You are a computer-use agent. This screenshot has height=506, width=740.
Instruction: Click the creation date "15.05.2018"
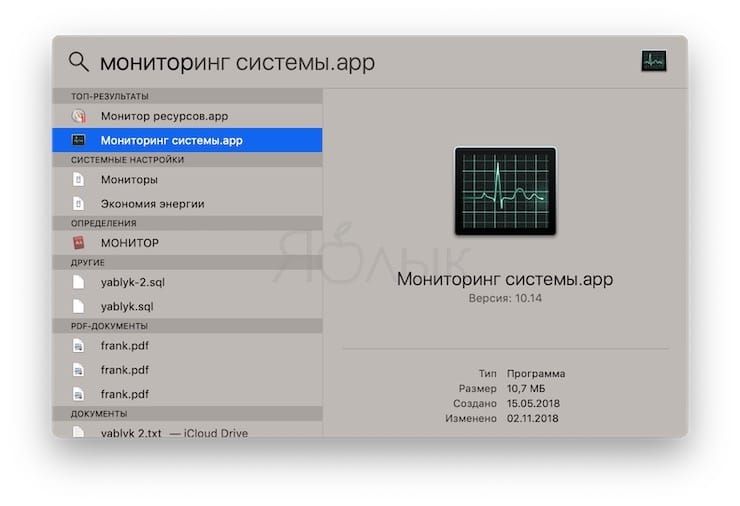(533, 404)
